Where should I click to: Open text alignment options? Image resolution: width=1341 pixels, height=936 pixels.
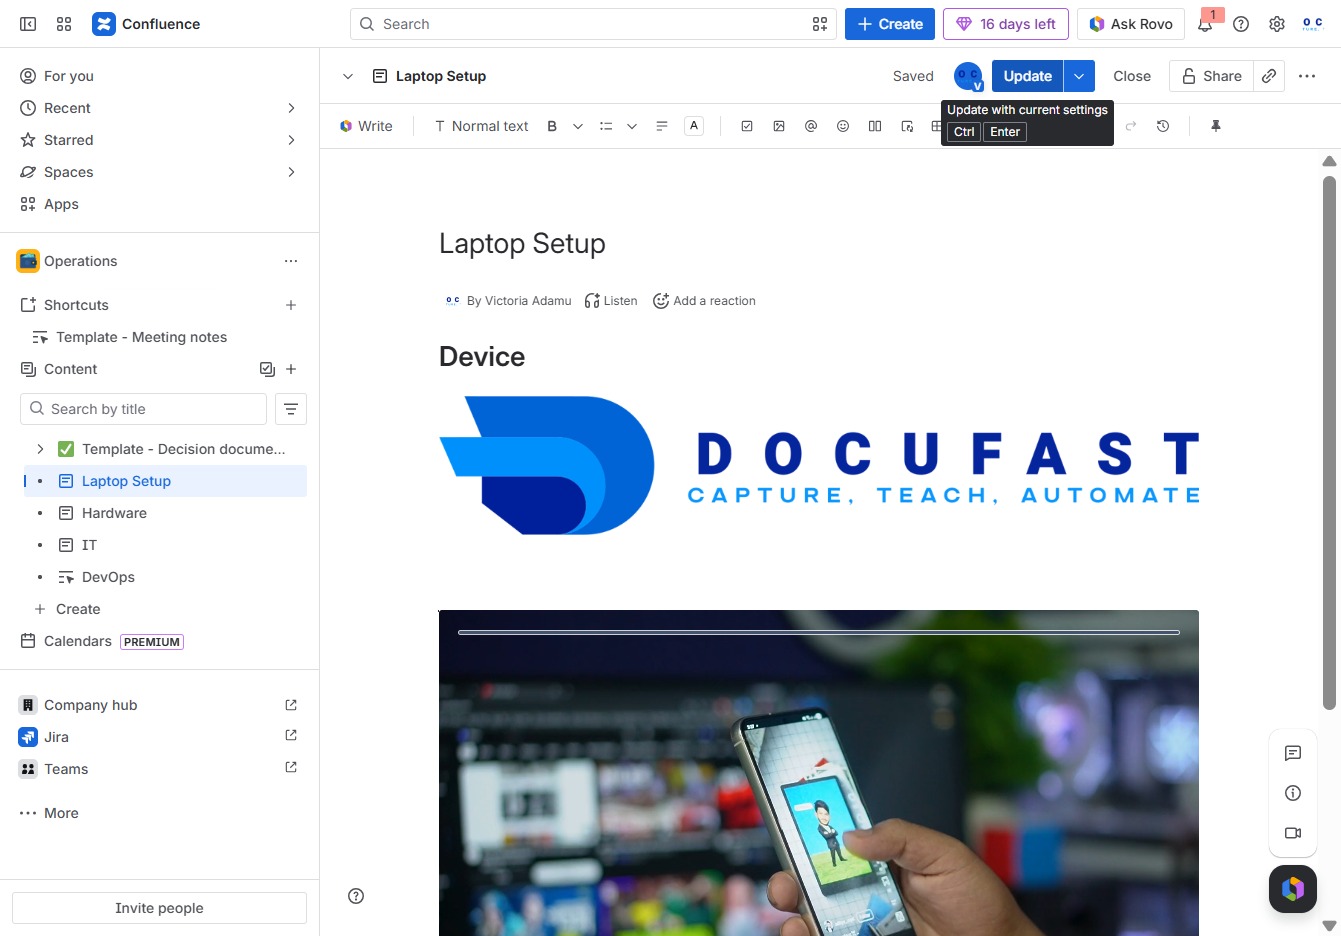[662, 126]
